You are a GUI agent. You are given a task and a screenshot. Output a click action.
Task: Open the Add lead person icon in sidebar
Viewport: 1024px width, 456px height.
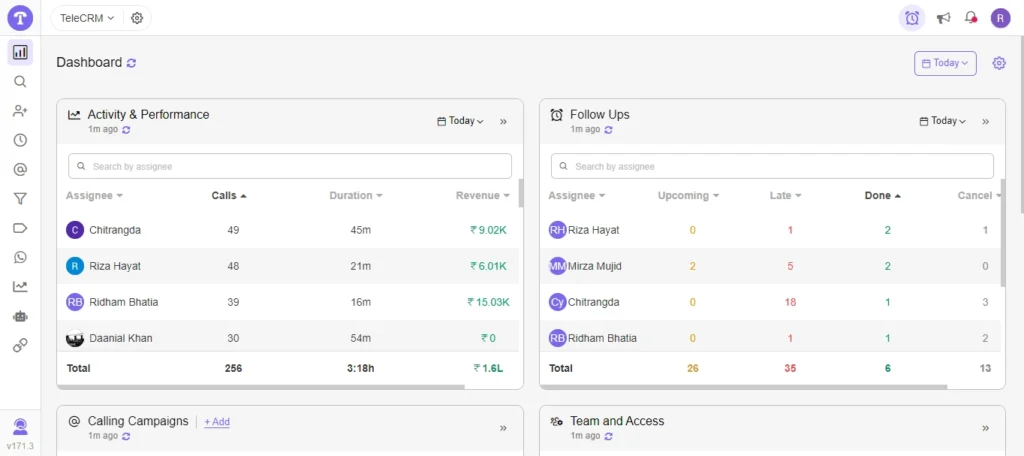[x=20, y=111]
